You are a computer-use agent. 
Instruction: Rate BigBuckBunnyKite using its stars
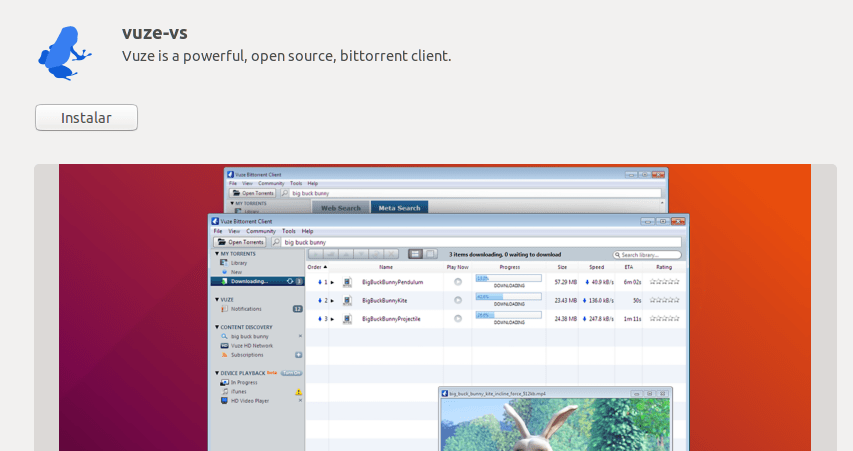coord(664,300)
